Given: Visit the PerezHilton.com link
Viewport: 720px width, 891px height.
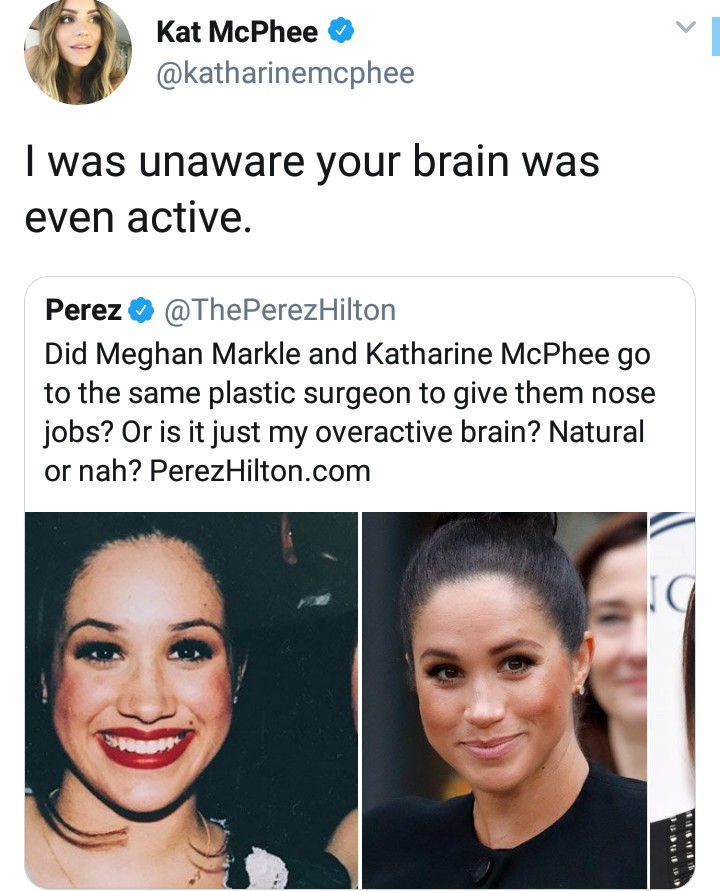Looking at the screenshot, I should 260,471.
